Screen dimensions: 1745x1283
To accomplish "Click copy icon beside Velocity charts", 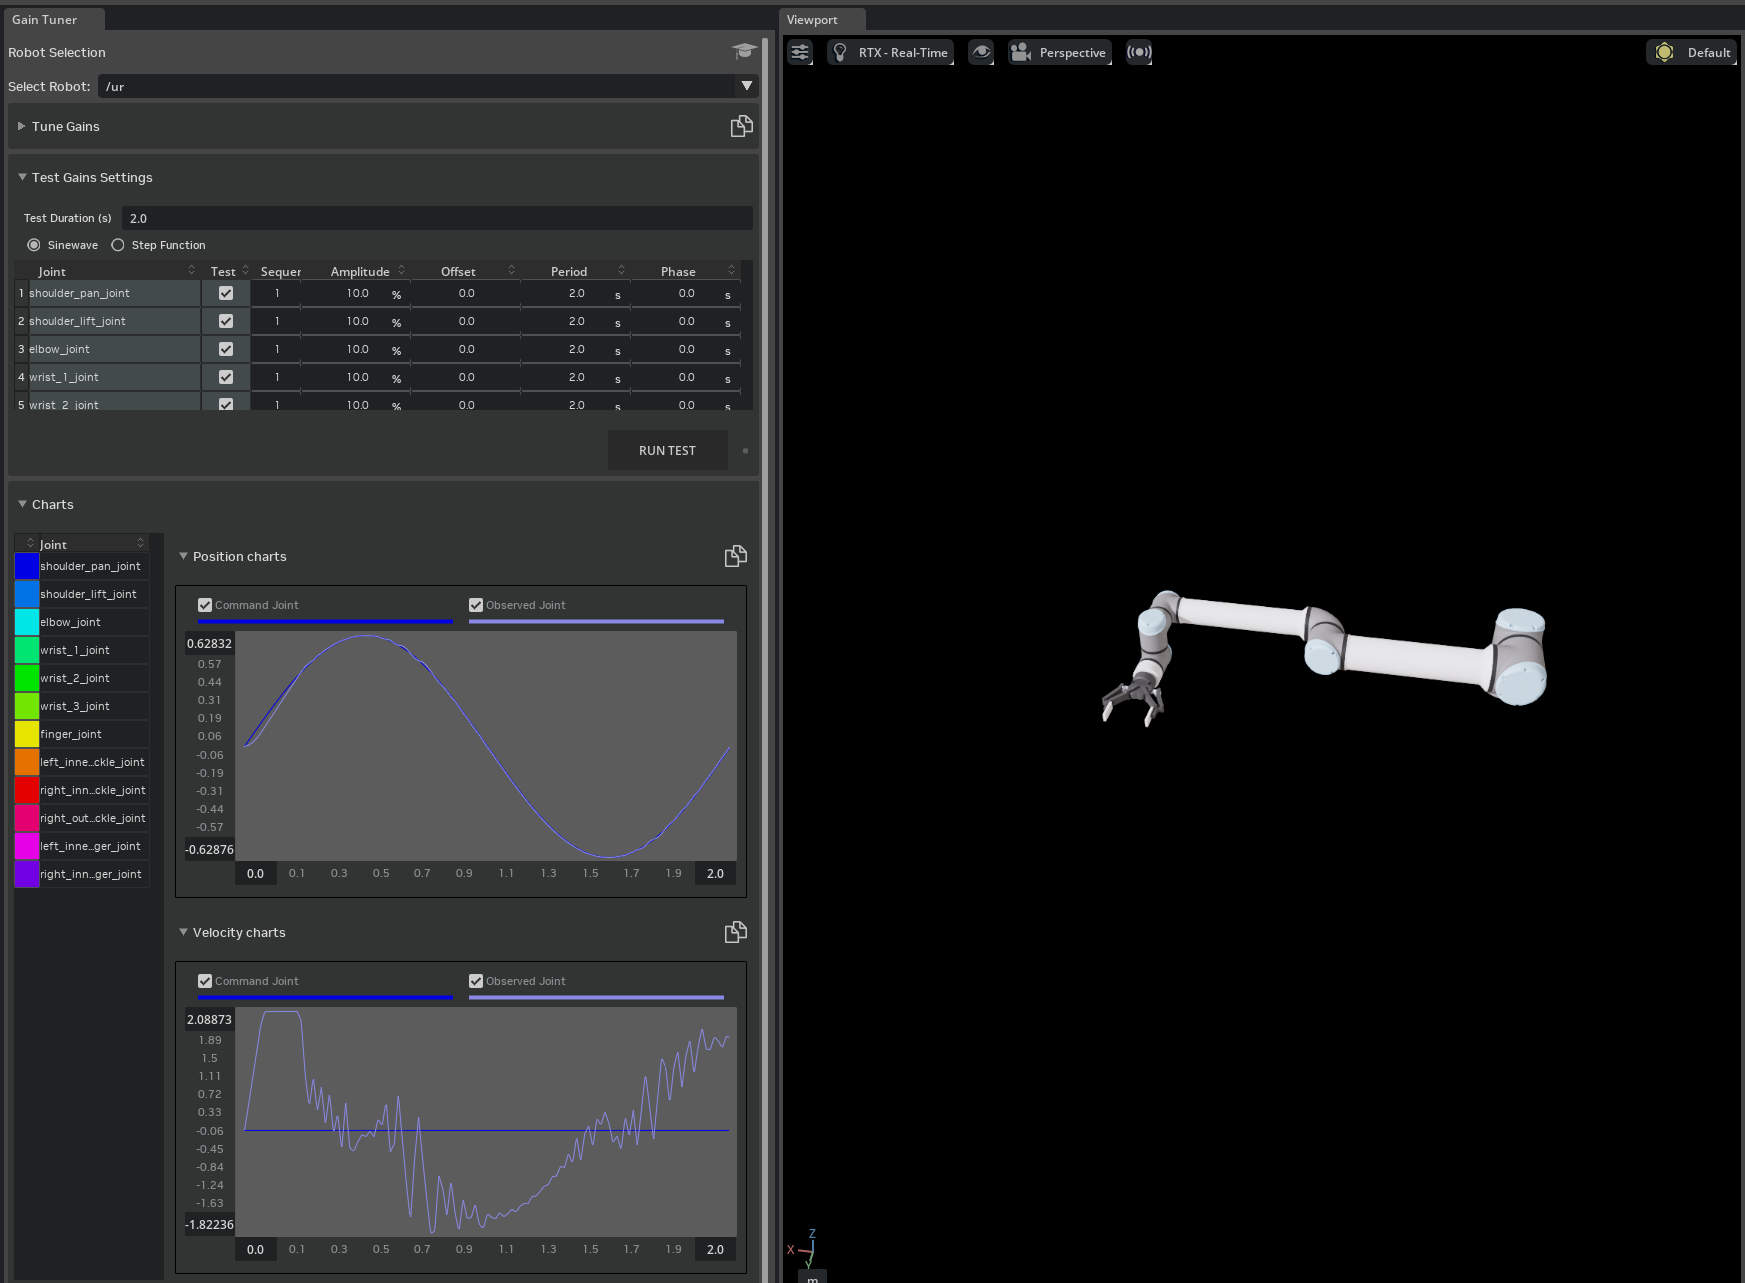I will pyautogui.click(x=736, y=933).
